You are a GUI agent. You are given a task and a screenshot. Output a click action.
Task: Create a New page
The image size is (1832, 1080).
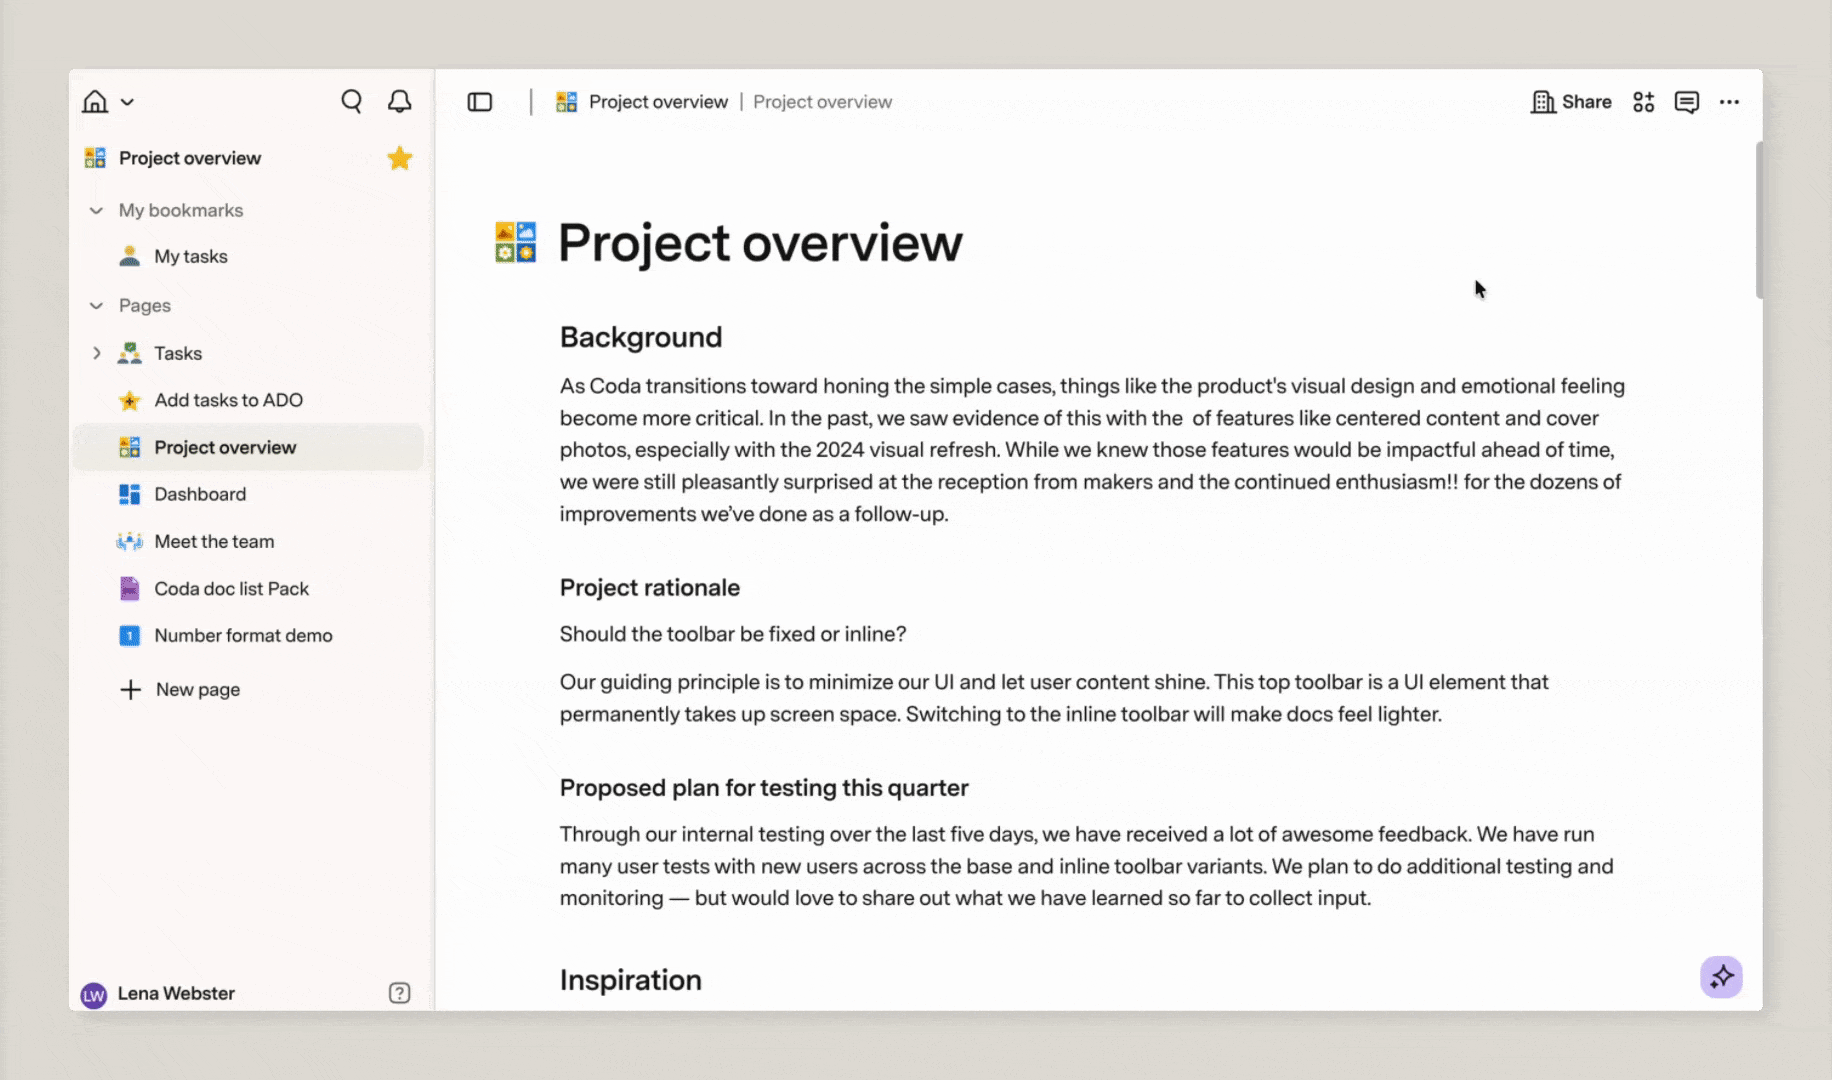[198, 690]
